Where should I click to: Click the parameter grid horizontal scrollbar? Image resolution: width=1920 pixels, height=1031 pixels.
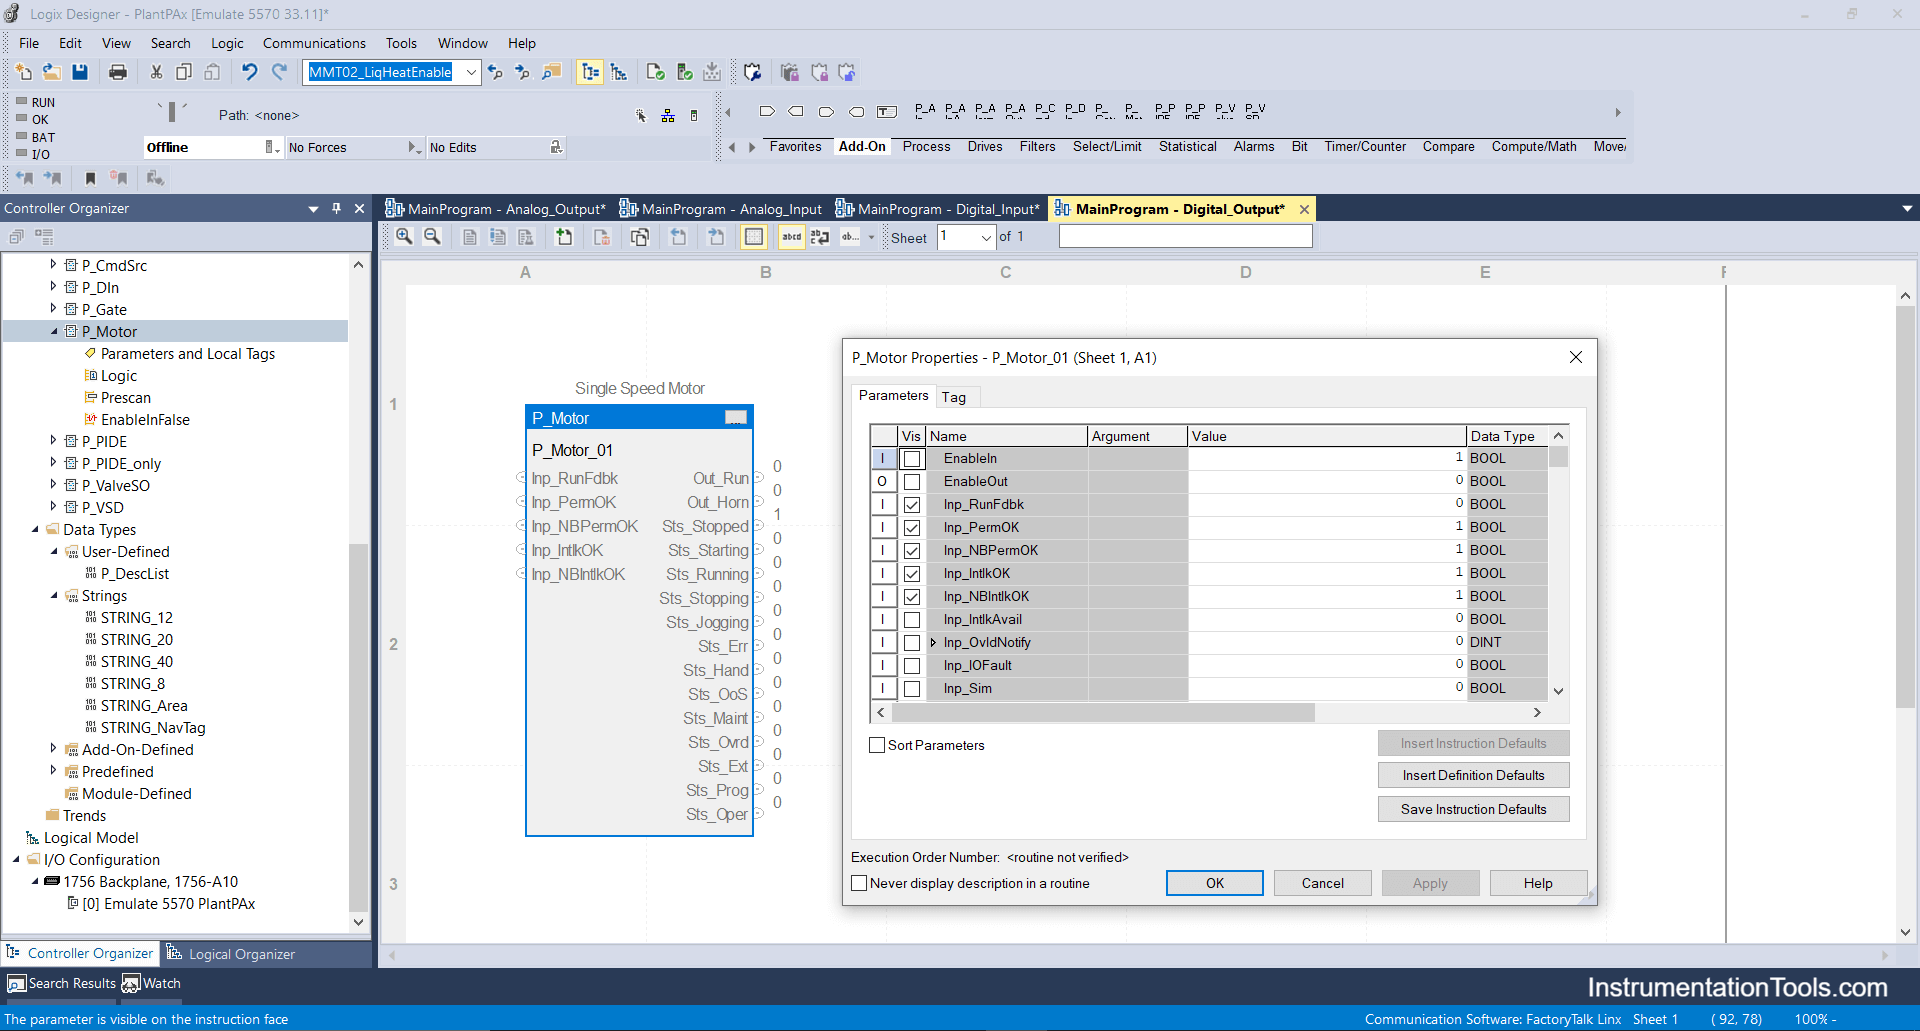tap(1103, 712)
